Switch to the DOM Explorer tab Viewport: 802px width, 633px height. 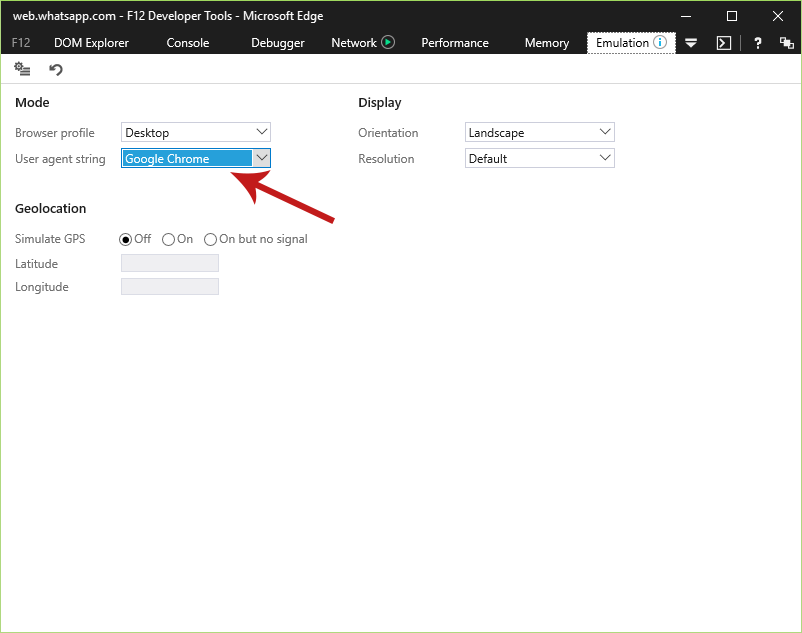coord(92,43)
